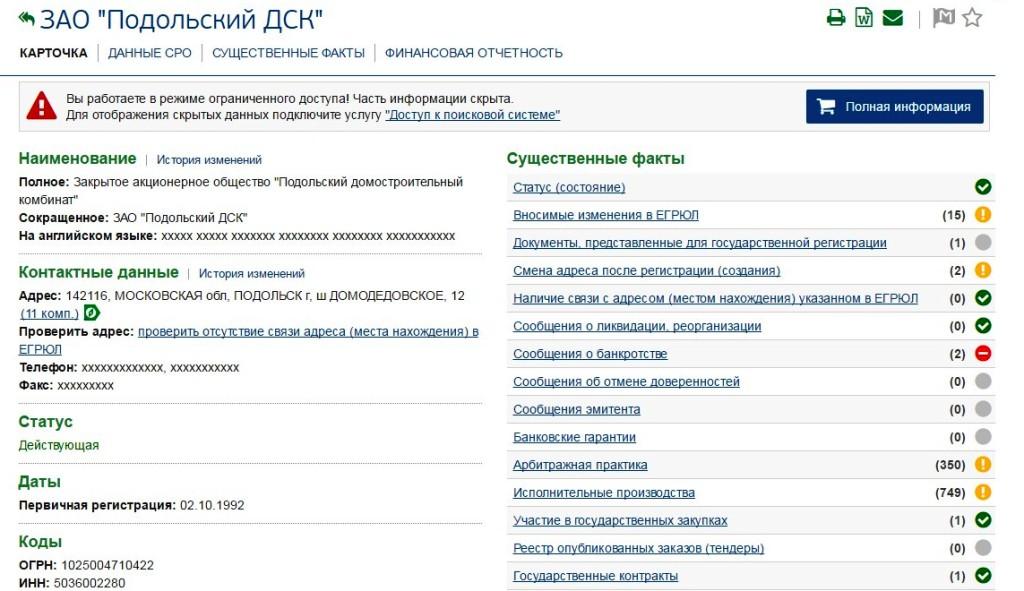The image size is (1024, 591).
Task: Click the ИНН value 5036002280
Action: point(89,583)
